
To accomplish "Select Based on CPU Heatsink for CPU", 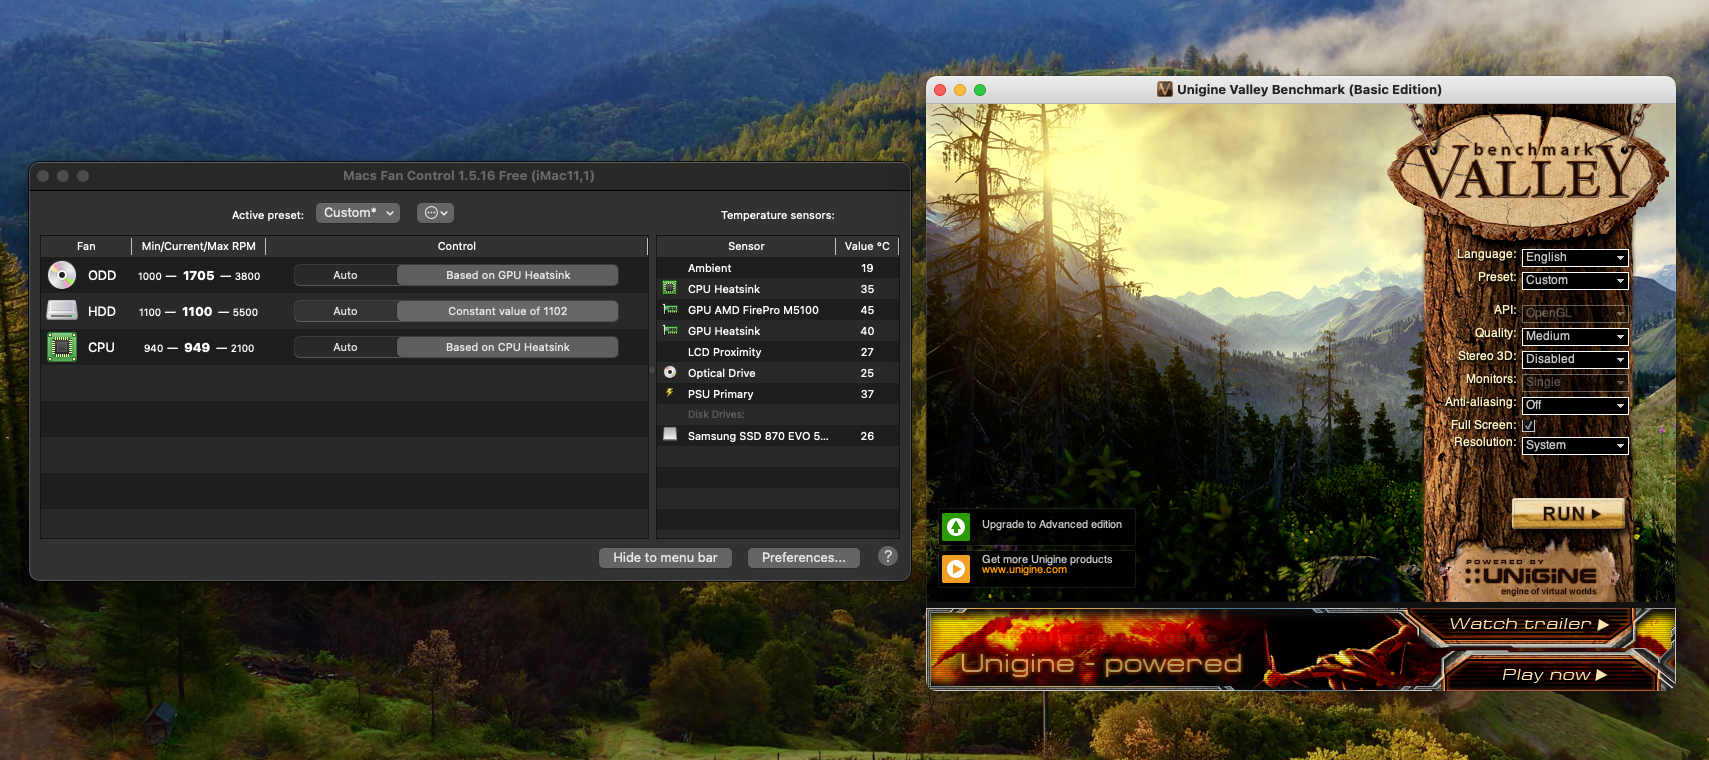I will tap(508, 347).
